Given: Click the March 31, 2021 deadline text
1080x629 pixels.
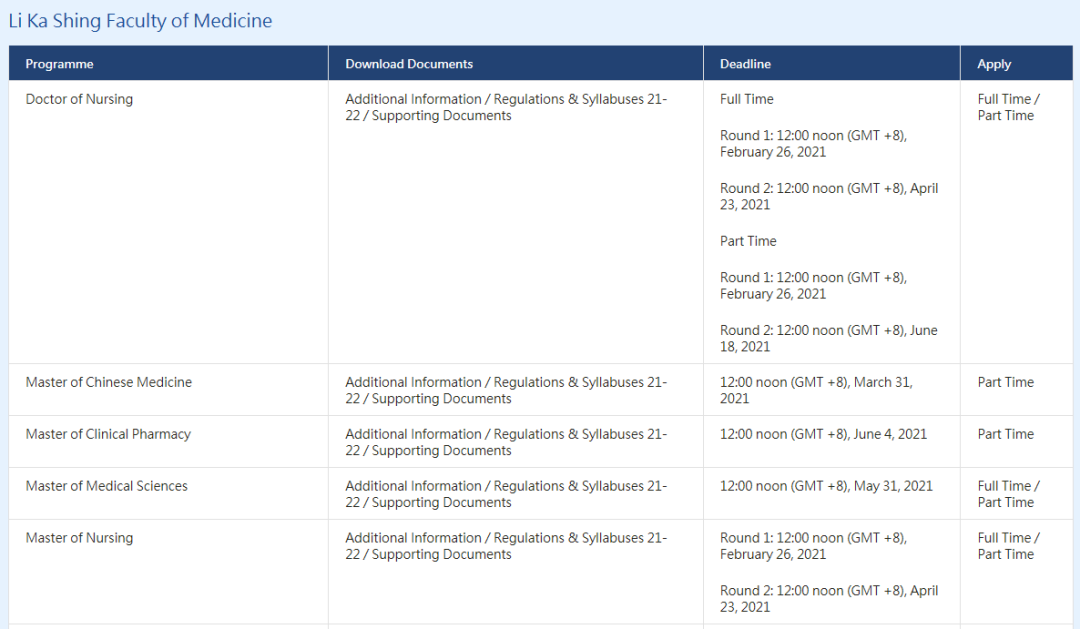Looking at the screenshot, I should [x=816, y=391].
